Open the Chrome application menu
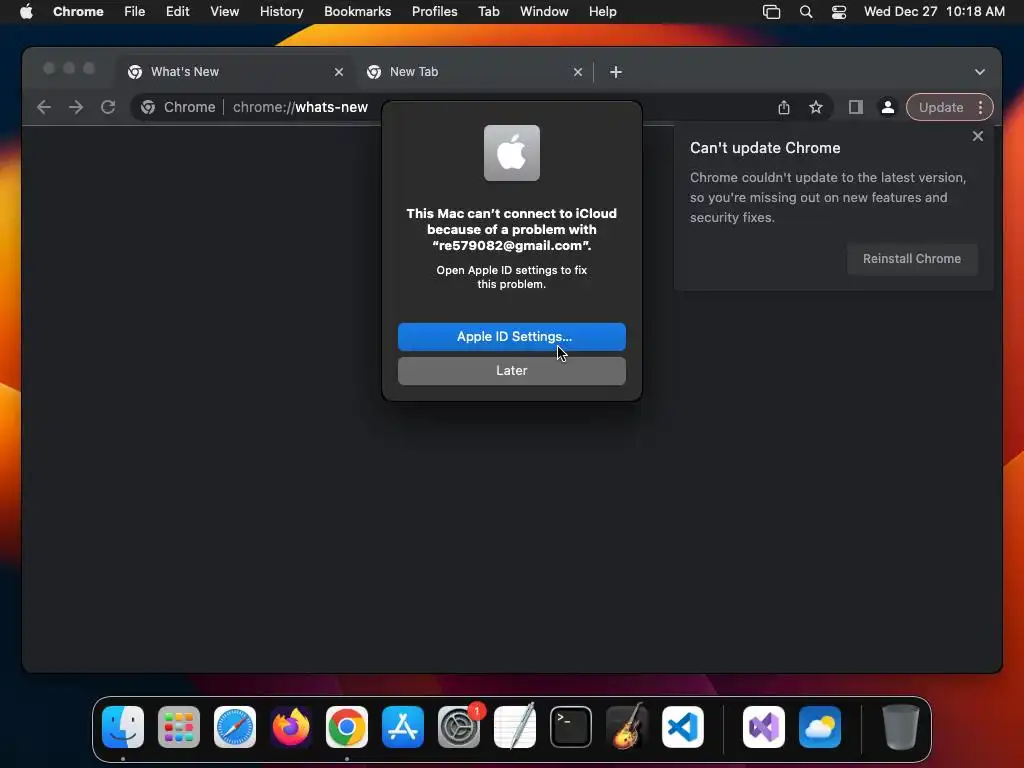Image resolution: width=1024 pixels, height=768 pixels. [78, 12]
